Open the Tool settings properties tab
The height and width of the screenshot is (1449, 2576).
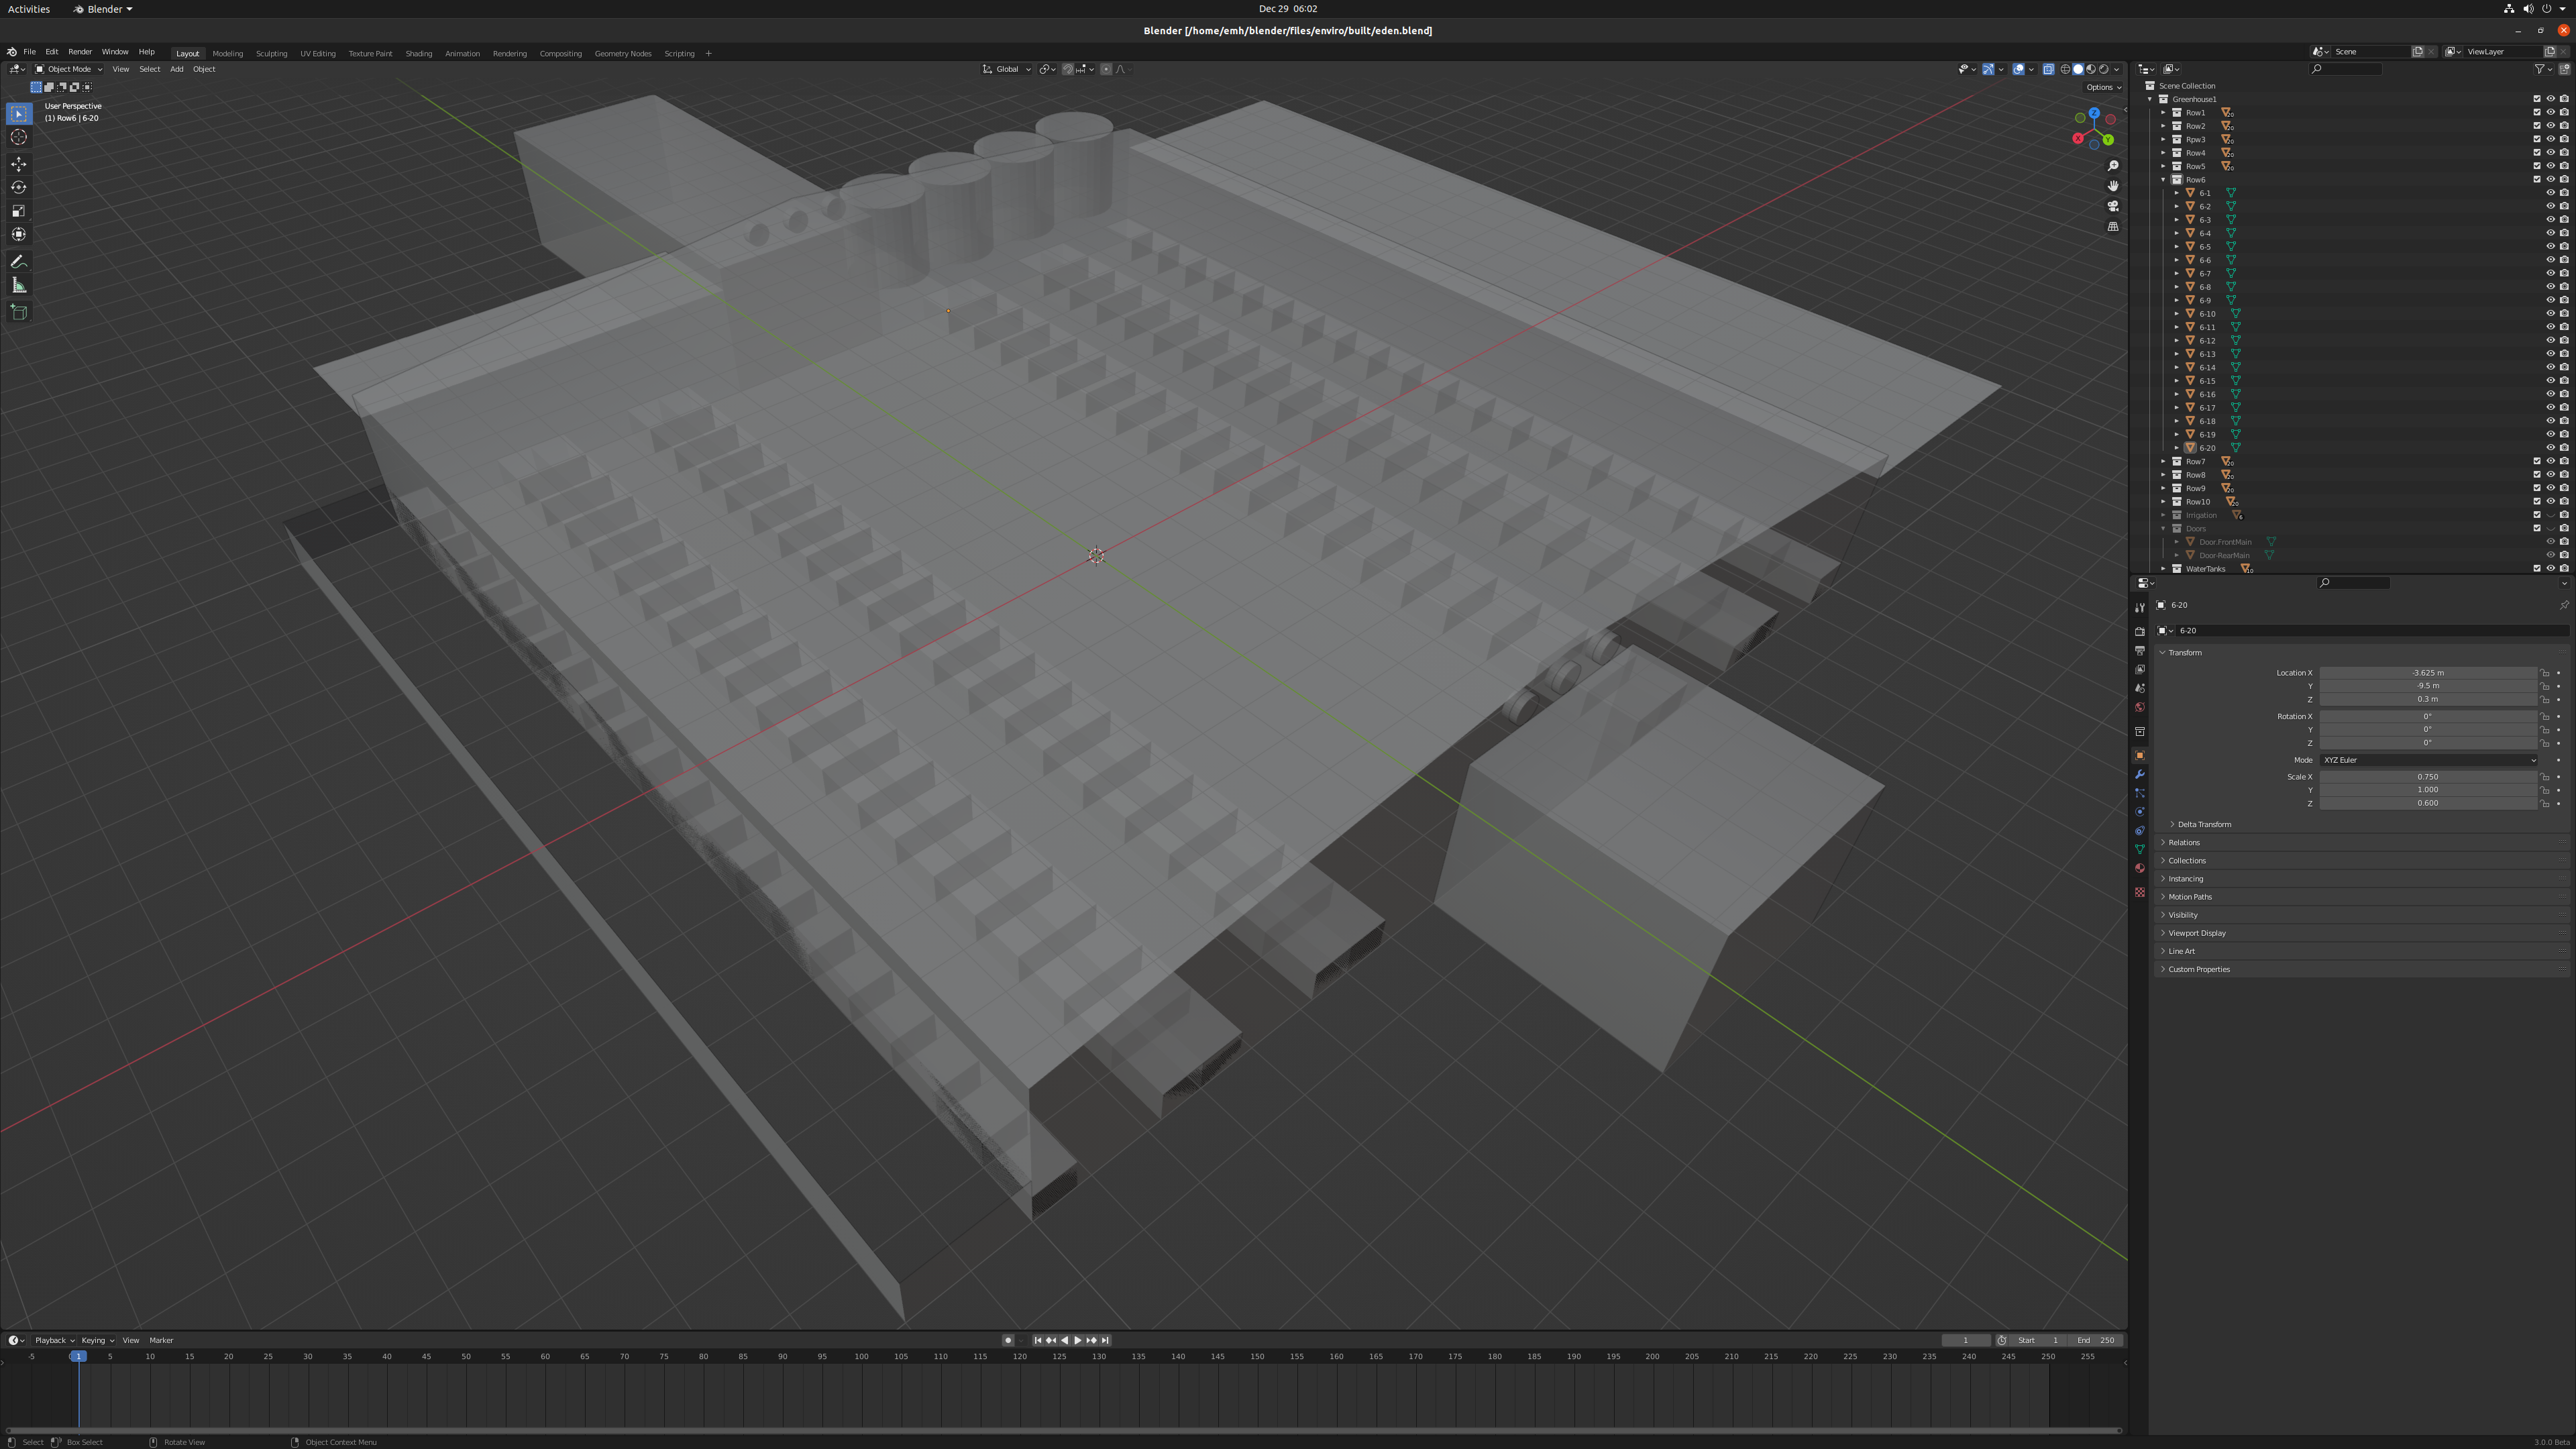(2140, 608)
